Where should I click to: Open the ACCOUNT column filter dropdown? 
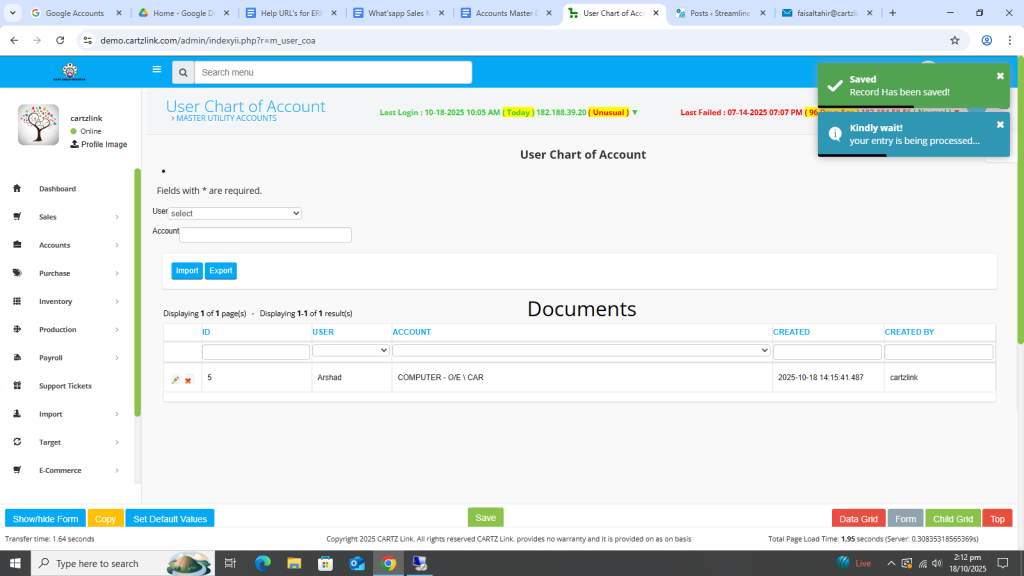pyautogui.click(x=581, y=351)
